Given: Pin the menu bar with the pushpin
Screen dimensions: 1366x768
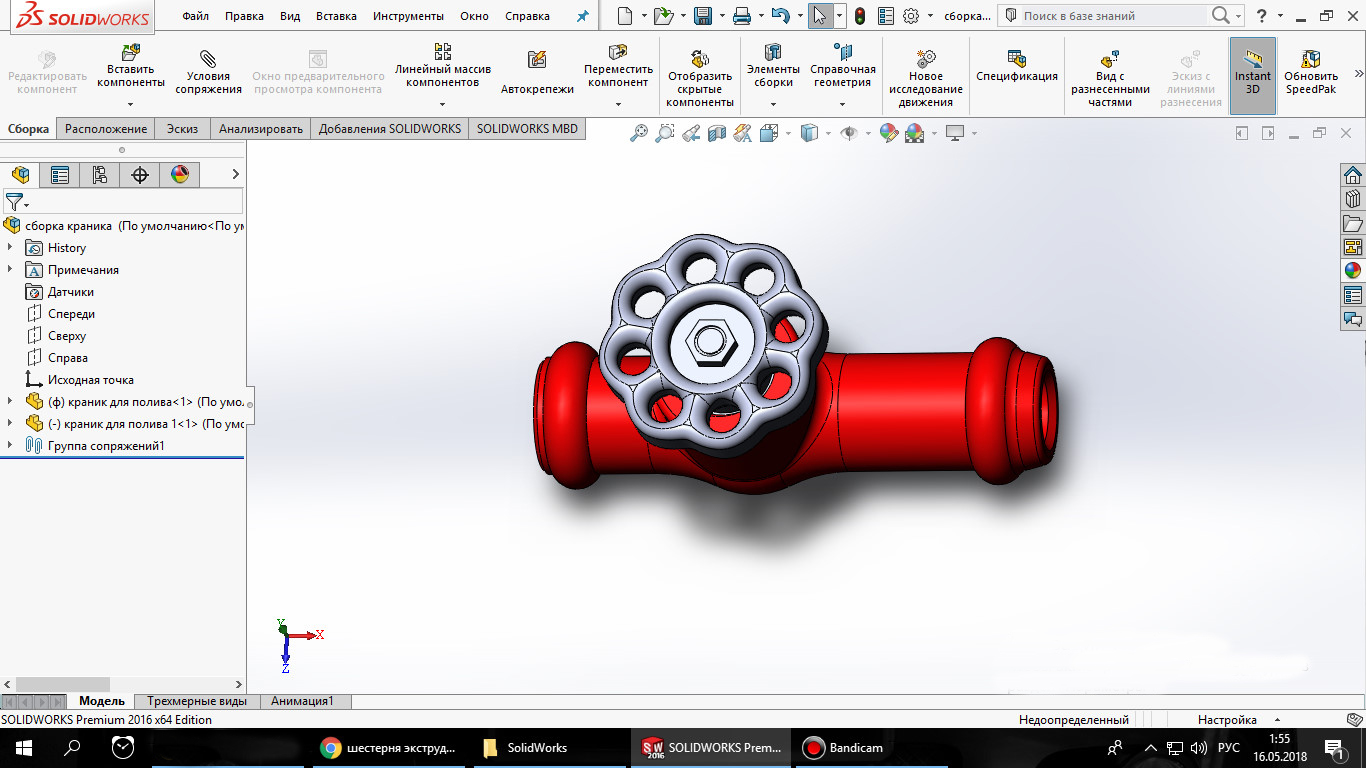Looking at the screenshot, I should coord(583,17).
